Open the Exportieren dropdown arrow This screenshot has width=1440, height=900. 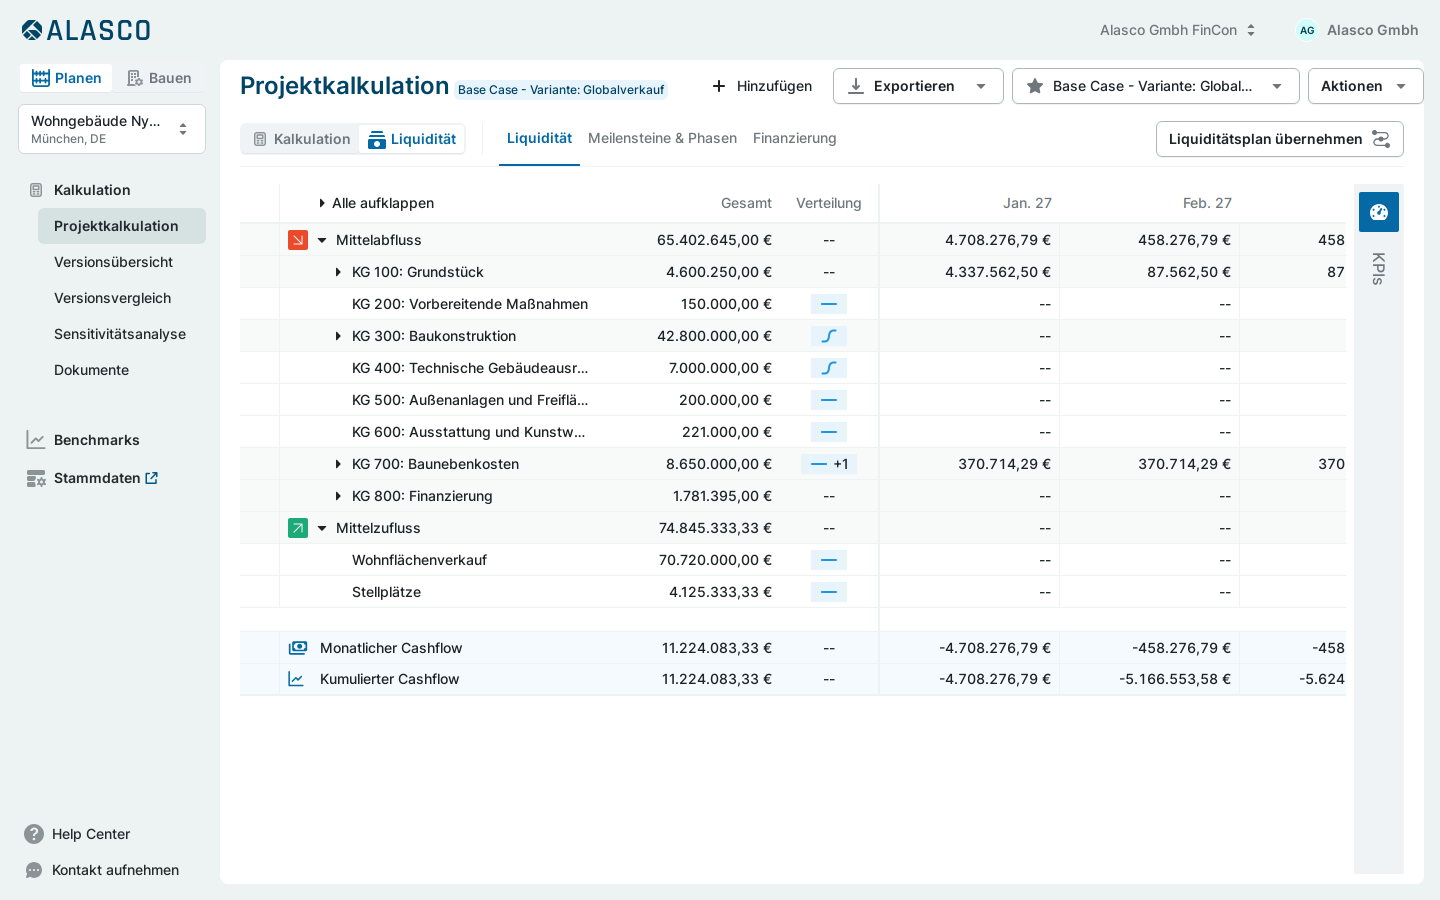click(x=981, y=86)
